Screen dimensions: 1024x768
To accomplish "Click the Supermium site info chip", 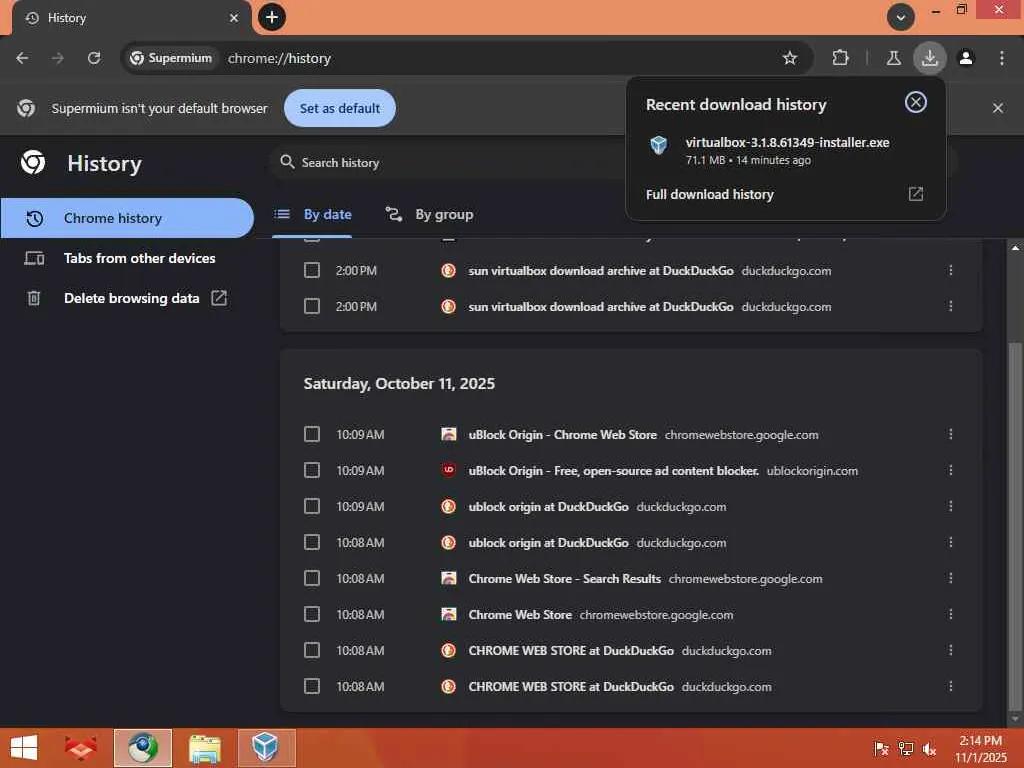I will coord(170,58).
